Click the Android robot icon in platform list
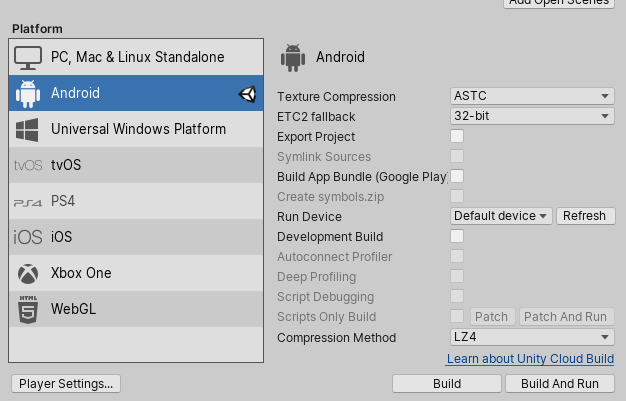This screenshot has height=401, width=626. click(28, 94)
